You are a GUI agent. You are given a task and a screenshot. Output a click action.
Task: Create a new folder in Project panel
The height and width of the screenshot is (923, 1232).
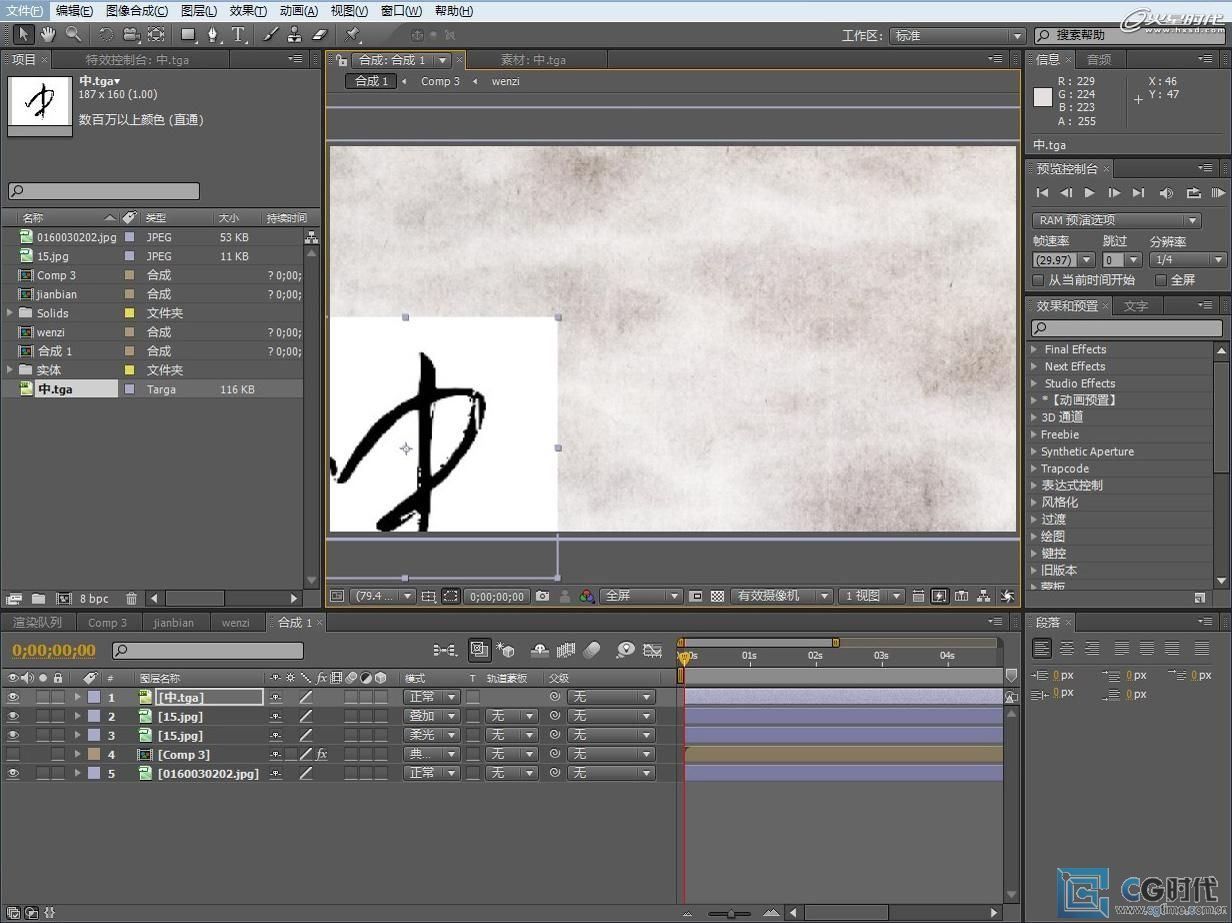point(38,599)
